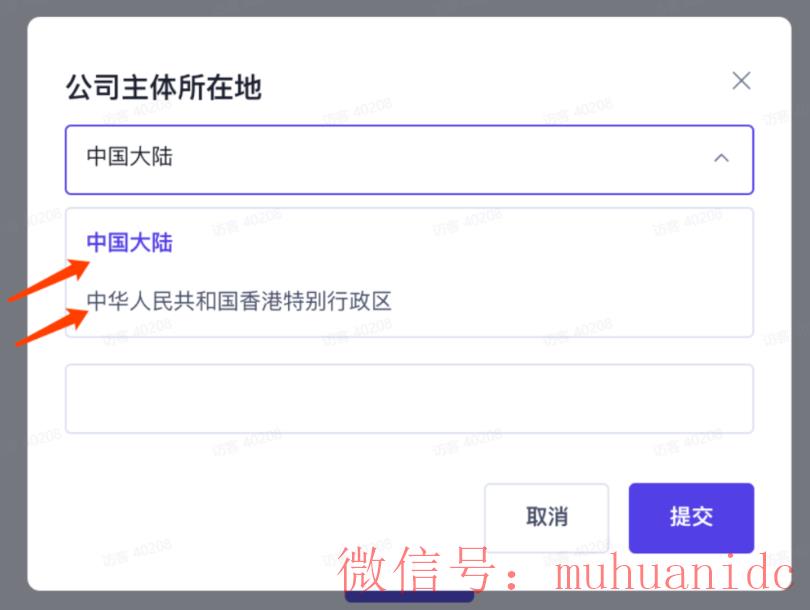Select the highlighted 中国大陆 entry
This screenshot has height=610, width=810.
tap(129, 242)
